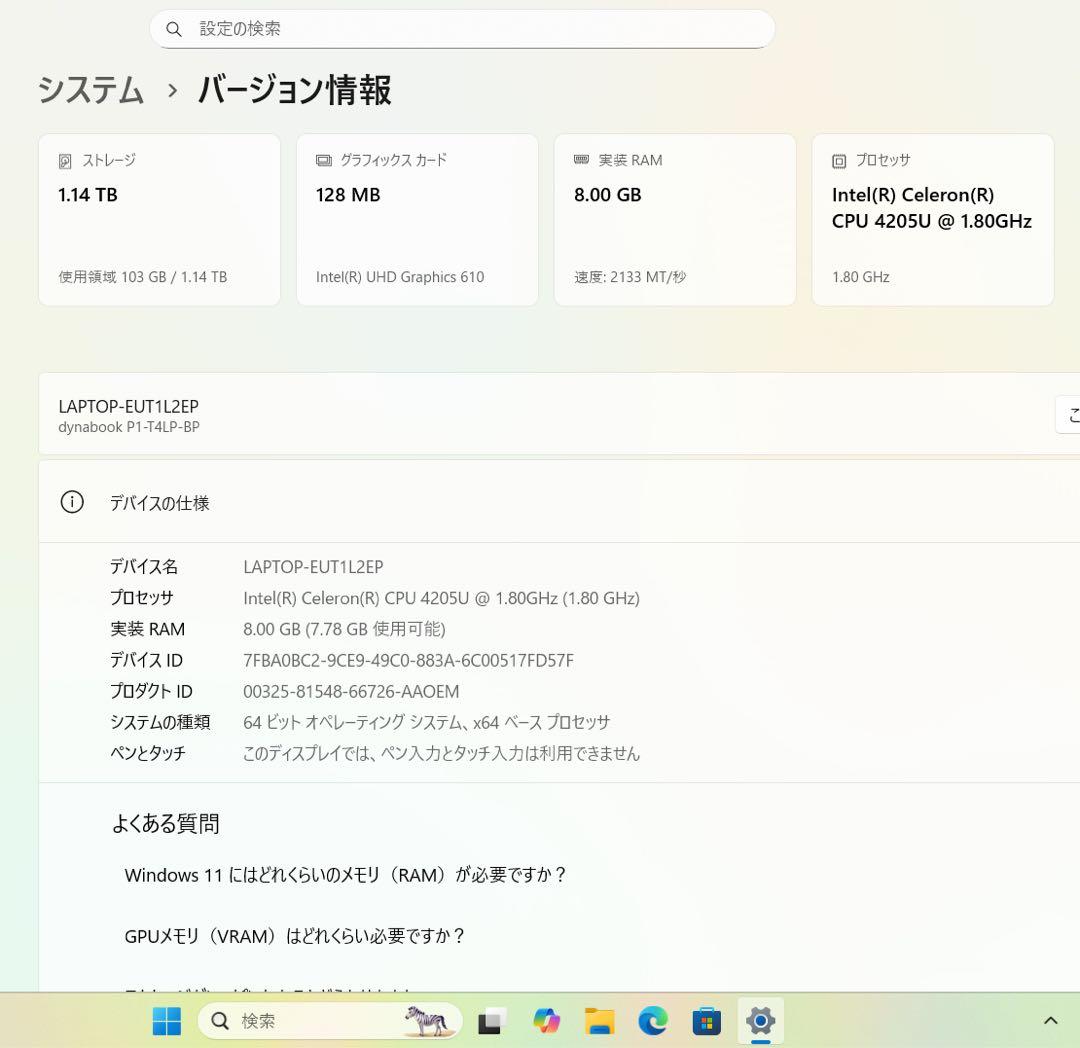
Task: Select the バージョン情報 breadcrumb item
Action: [293, 90]
